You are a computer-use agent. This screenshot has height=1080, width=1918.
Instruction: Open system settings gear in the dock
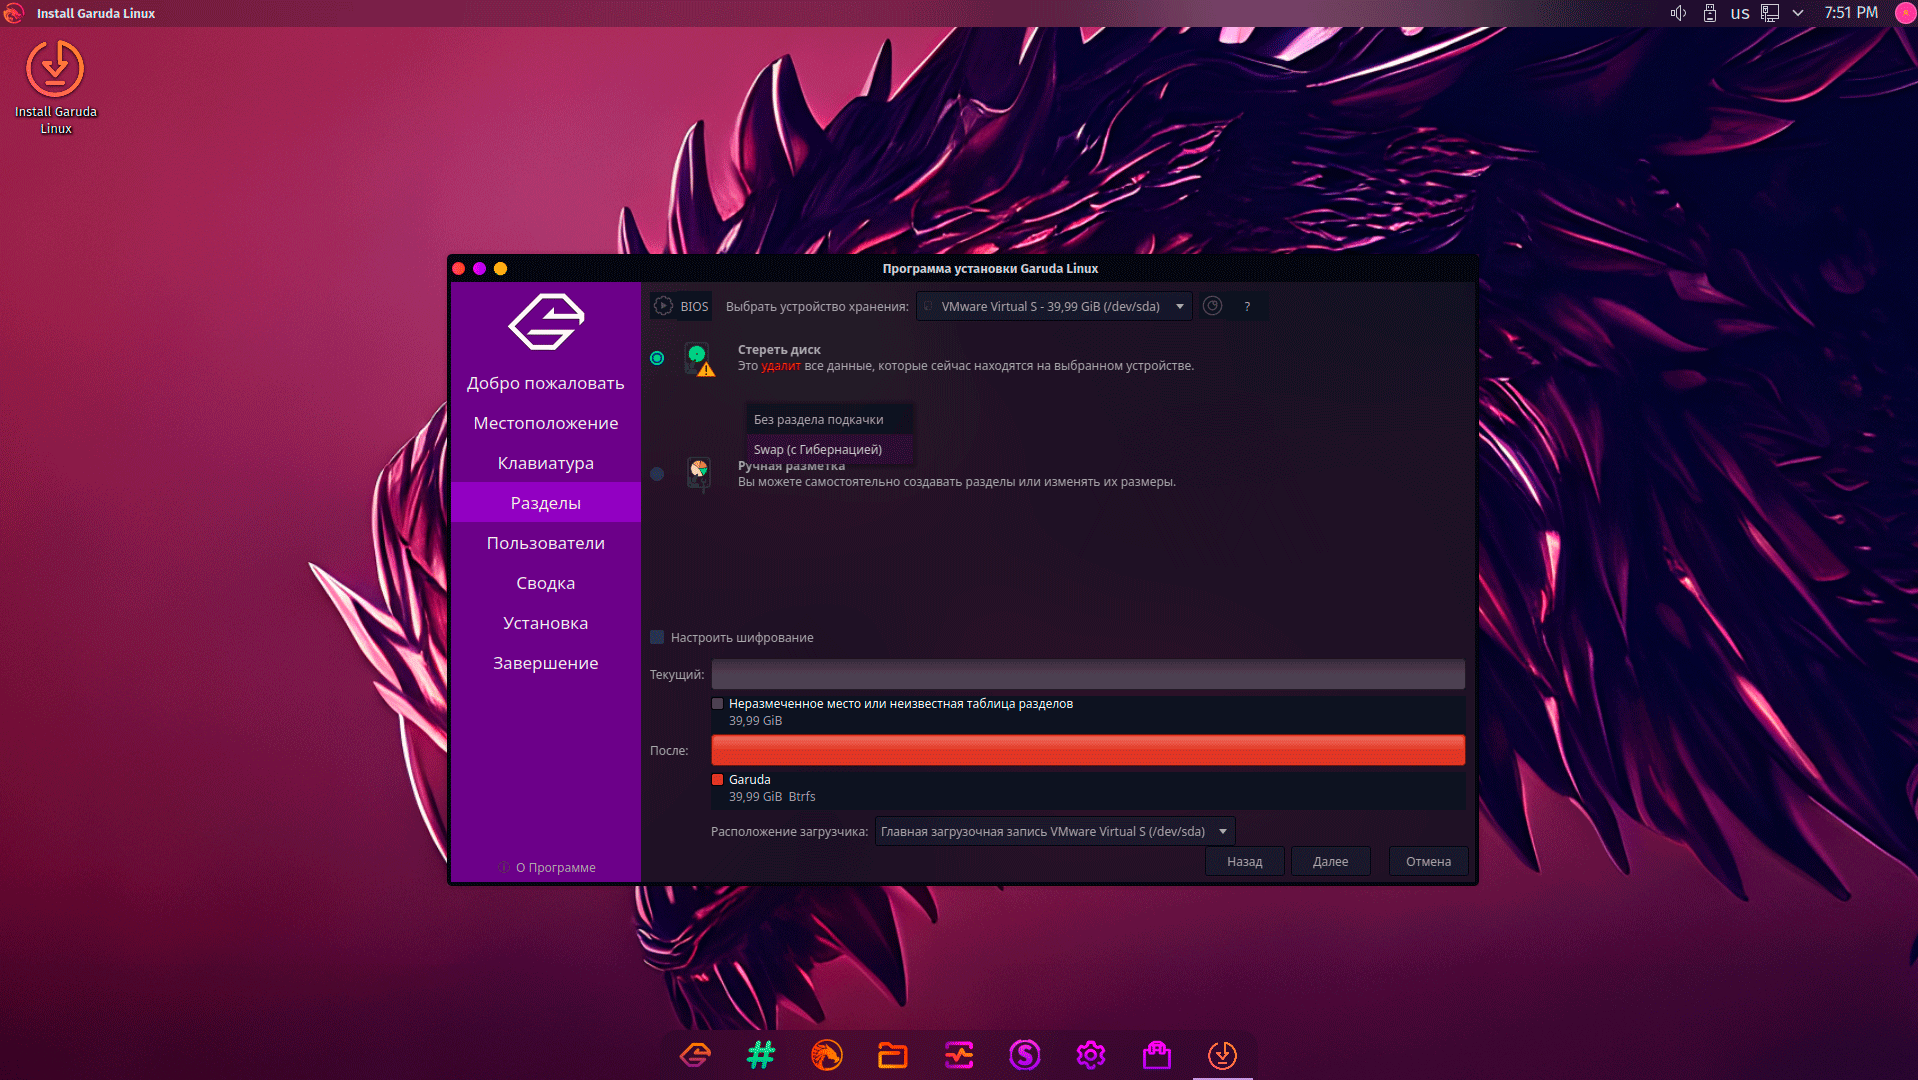[1091, 1055]
